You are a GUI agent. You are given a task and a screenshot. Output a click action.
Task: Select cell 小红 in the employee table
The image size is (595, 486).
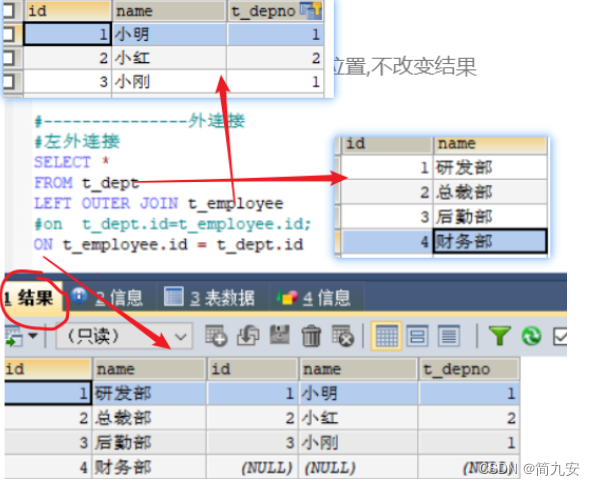(x=169, y=58)
